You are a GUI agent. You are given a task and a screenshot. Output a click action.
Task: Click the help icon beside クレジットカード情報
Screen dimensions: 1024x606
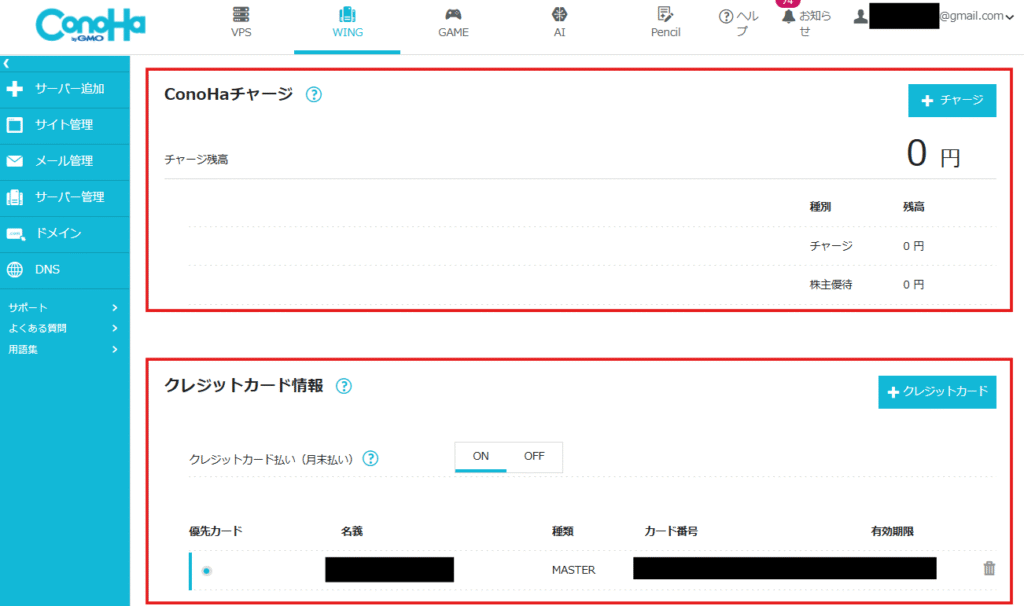coord(344,386)
